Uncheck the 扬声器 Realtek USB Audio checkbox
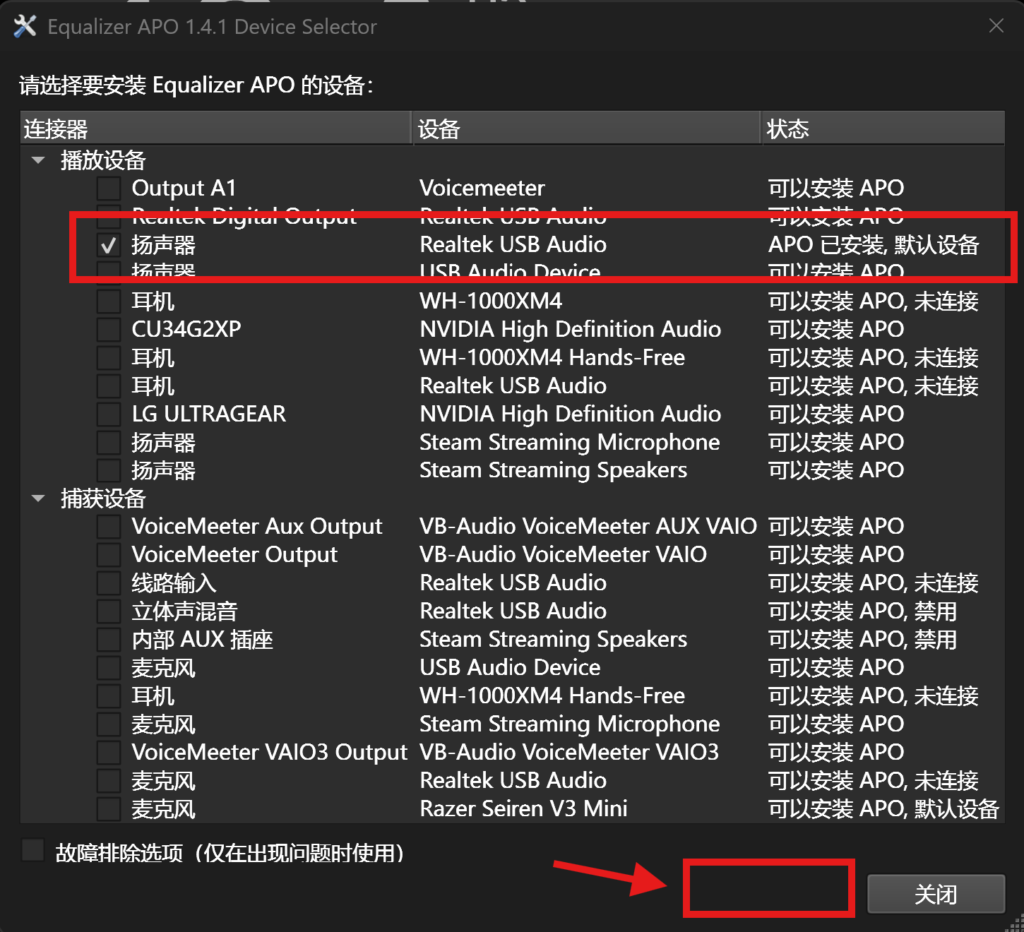The height and width of the screenshot is (932, 1024). (x=108, y=245)
